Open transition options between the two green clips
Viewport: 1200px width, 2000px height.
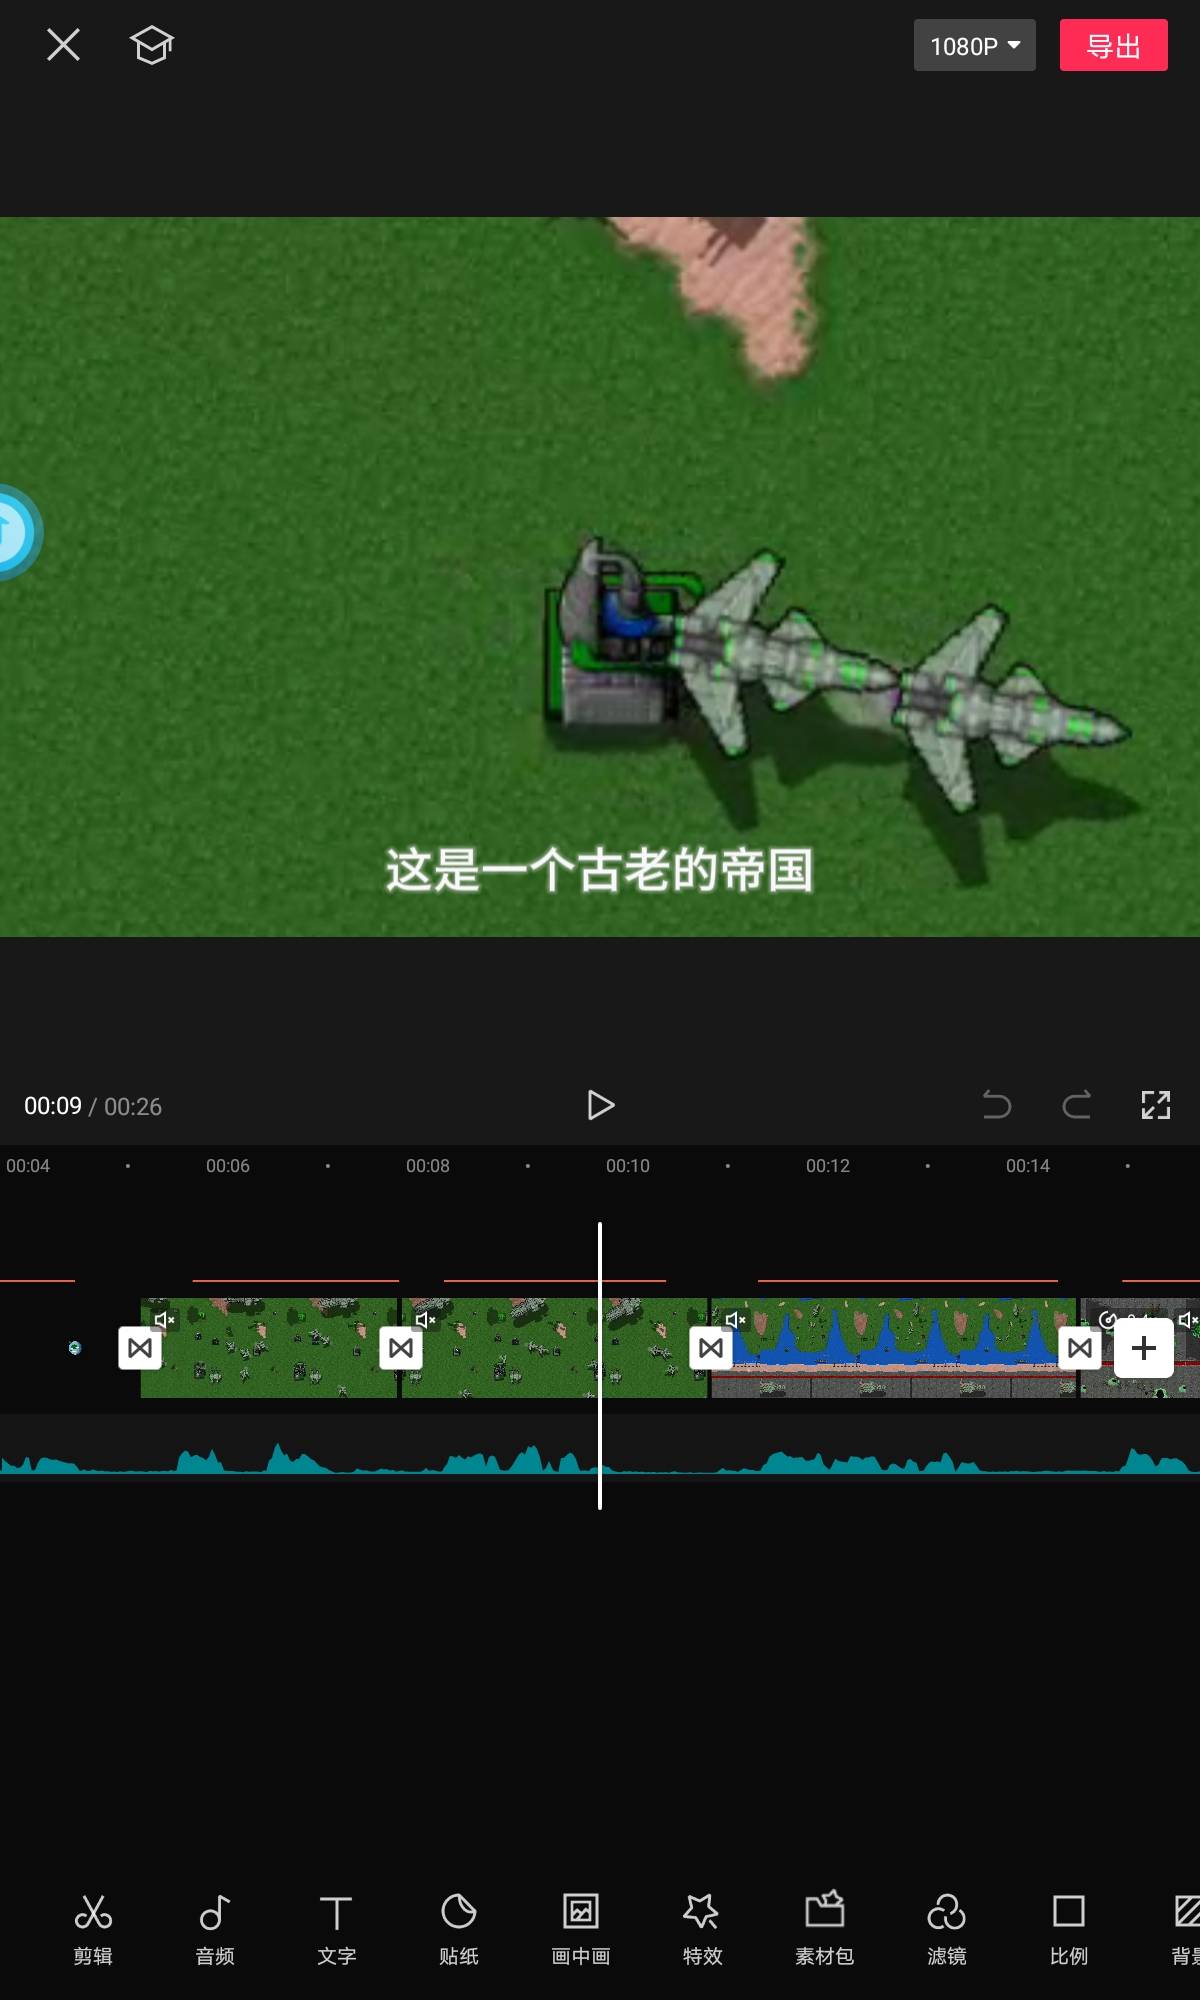pyautogui.click(x=401, y=1348)
